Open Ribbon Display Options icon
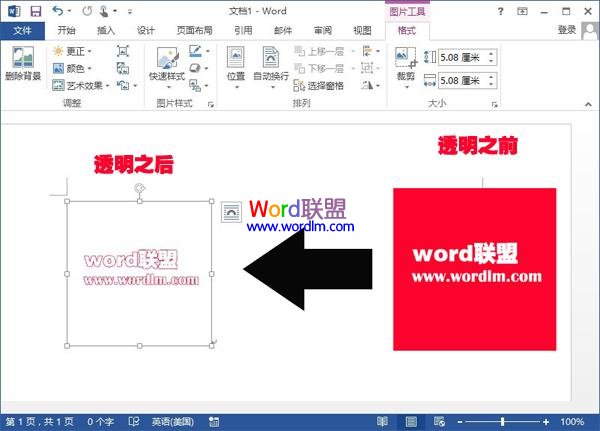This screenshot has width=600, height=431. point(522,11)
